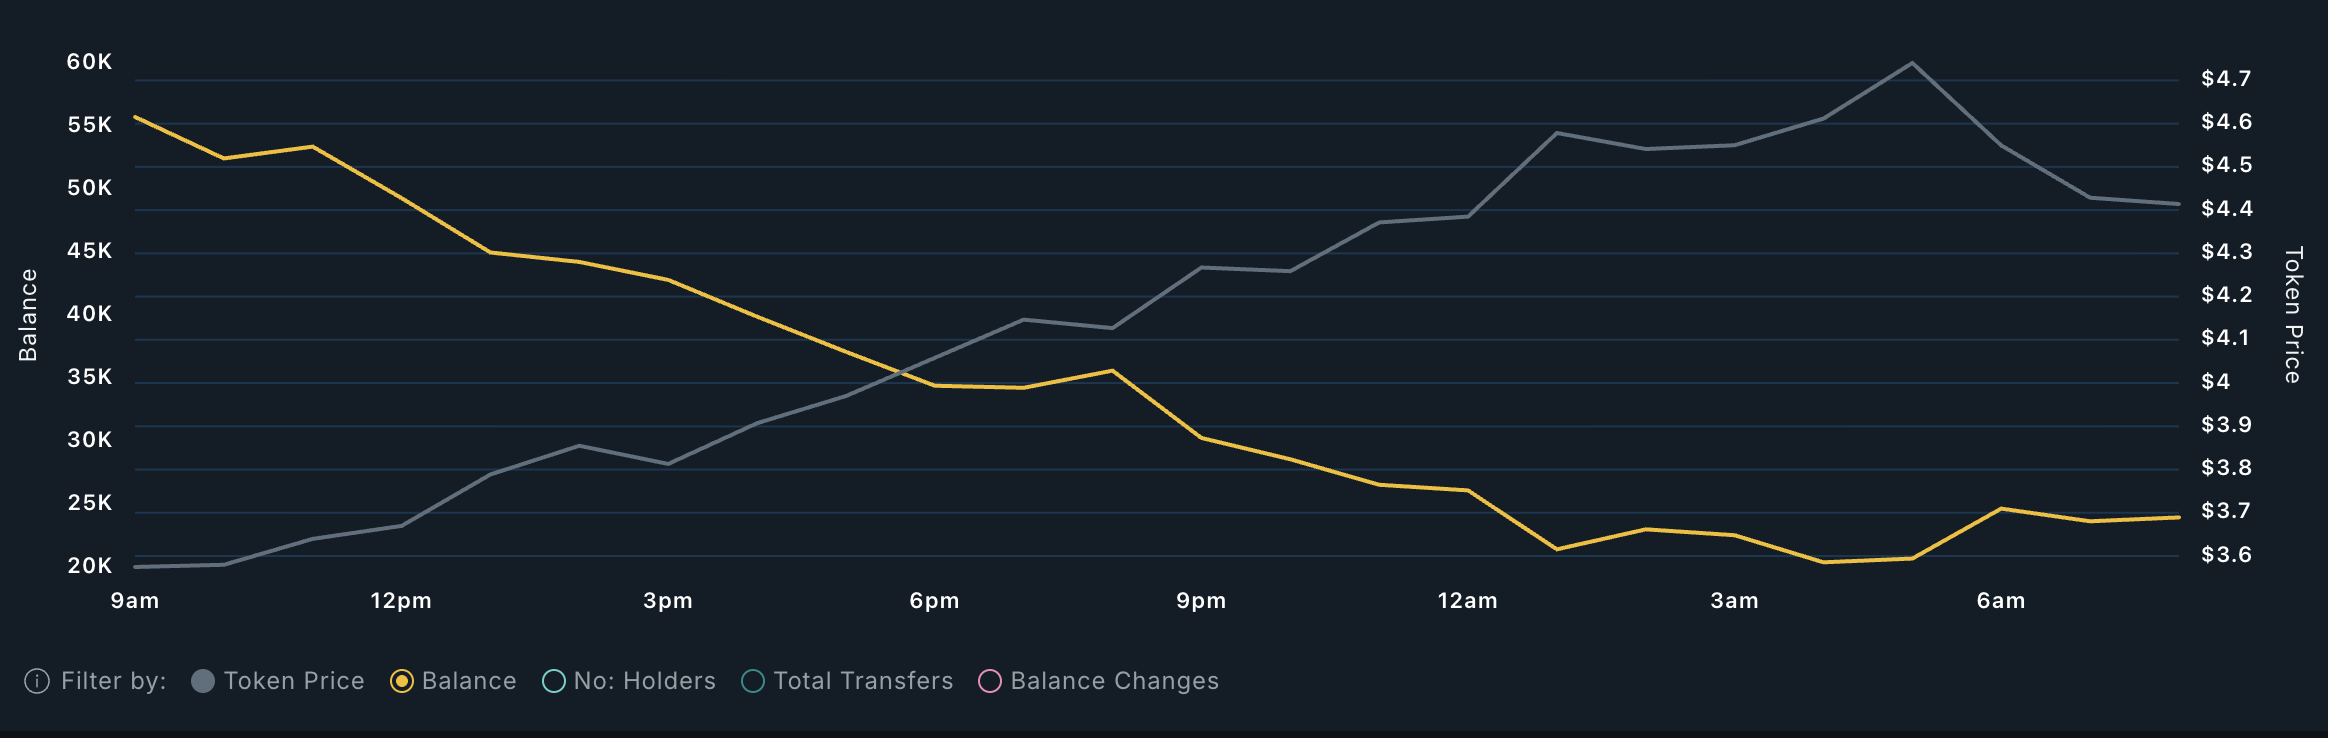Select the 12am time axis label
The height and width of the screenshot is (738, 2328).
[x=1467, y=601]
